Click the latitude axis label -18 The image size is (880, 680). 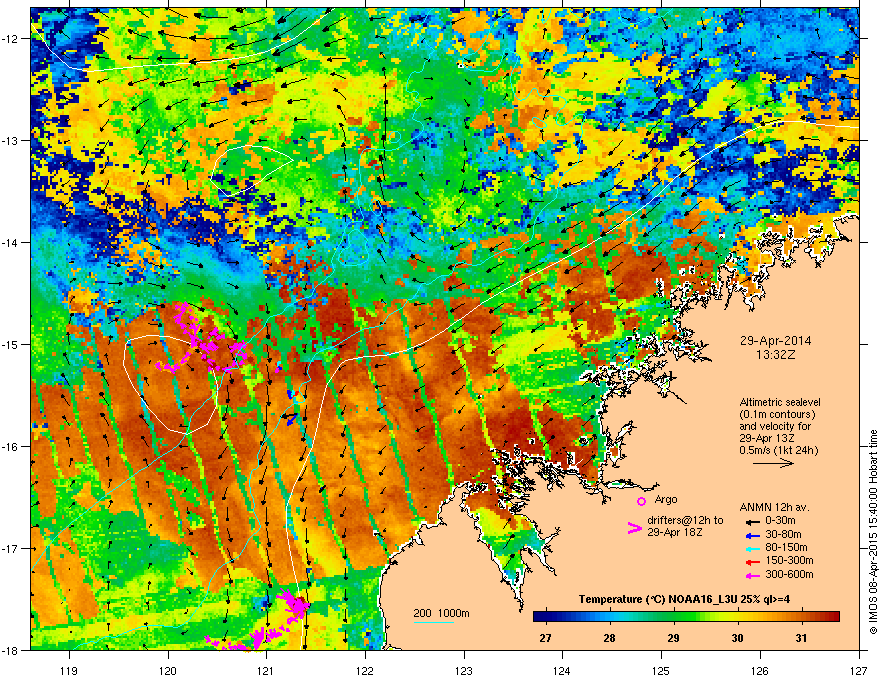(x=11, y=650)
